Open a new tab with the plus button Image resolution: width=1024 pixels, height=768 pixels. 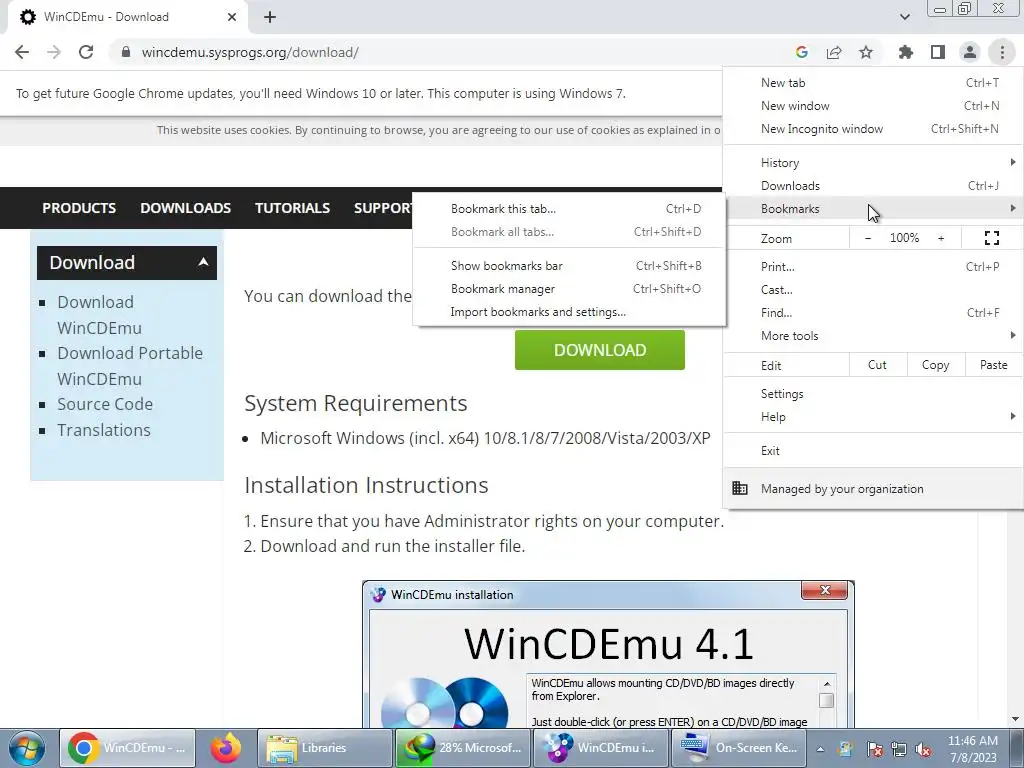tap(270, 17)
